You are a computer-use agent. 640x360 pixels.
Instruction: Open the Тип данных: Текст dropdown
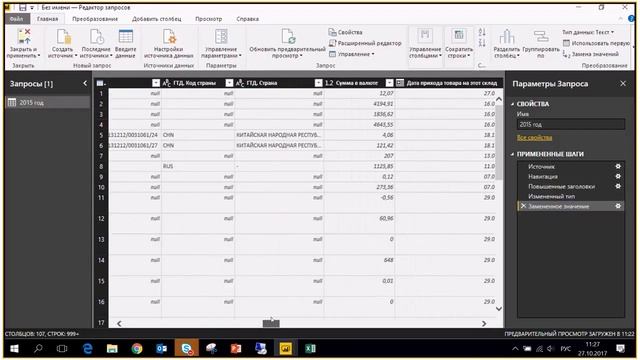click(x=588, y=32)
